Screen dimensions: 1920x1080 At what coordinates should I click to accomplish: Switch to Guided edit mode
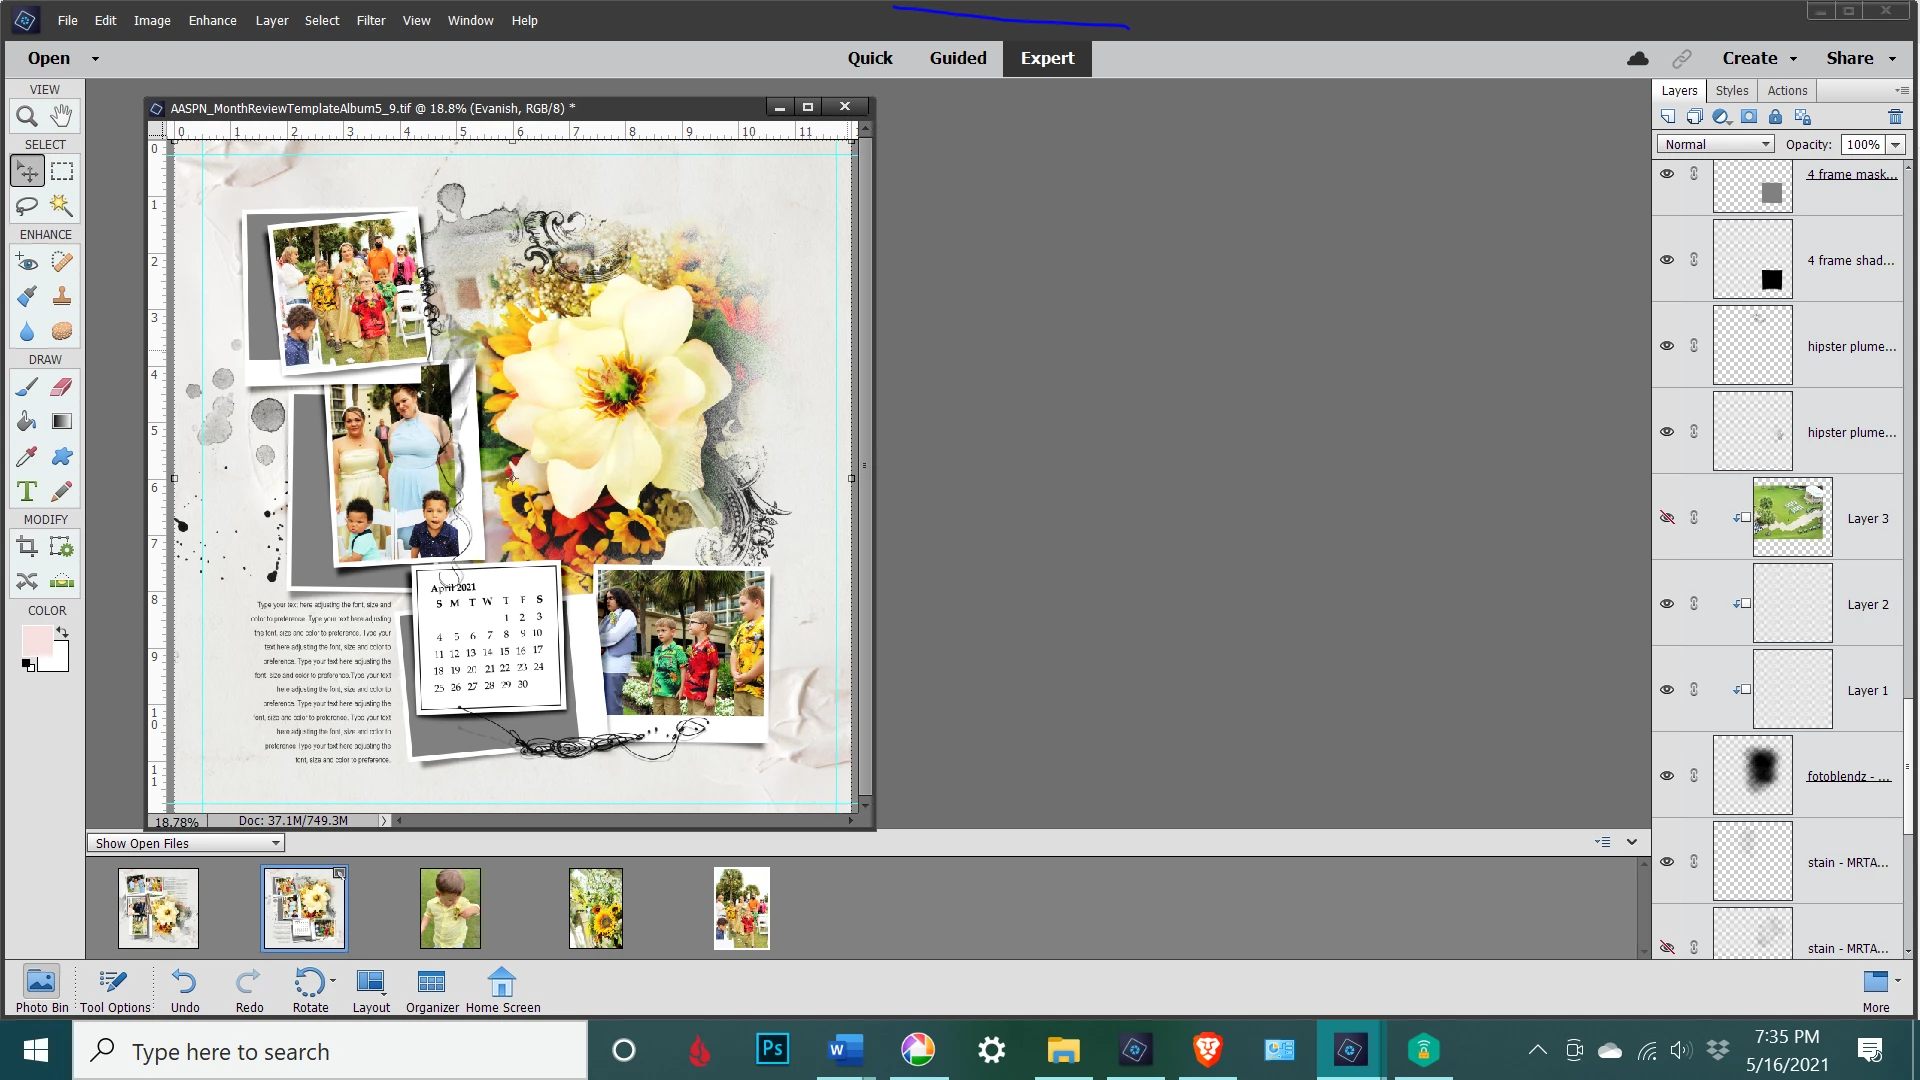click(957, 58)
